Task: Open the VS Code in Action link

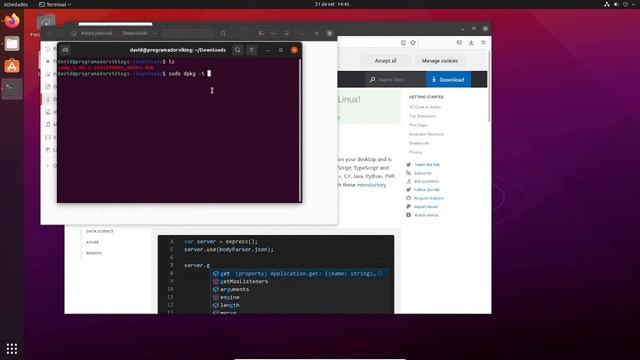Action: [425, 107]
